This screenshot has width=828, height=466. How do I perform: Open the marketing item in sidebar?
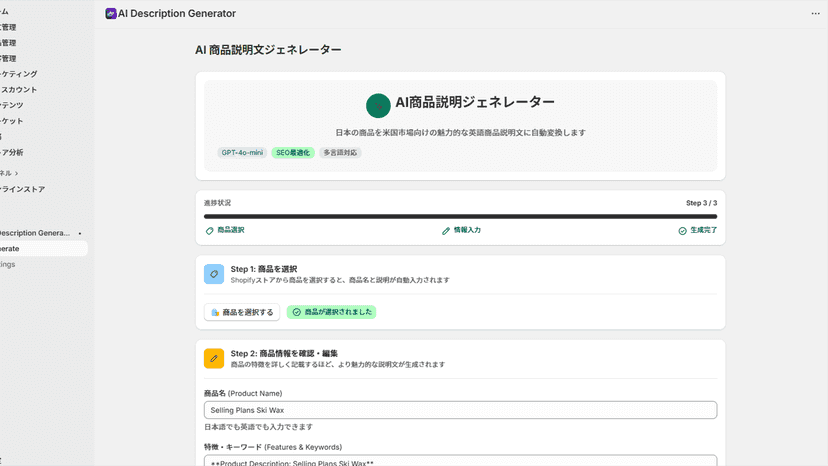point(19,74)
